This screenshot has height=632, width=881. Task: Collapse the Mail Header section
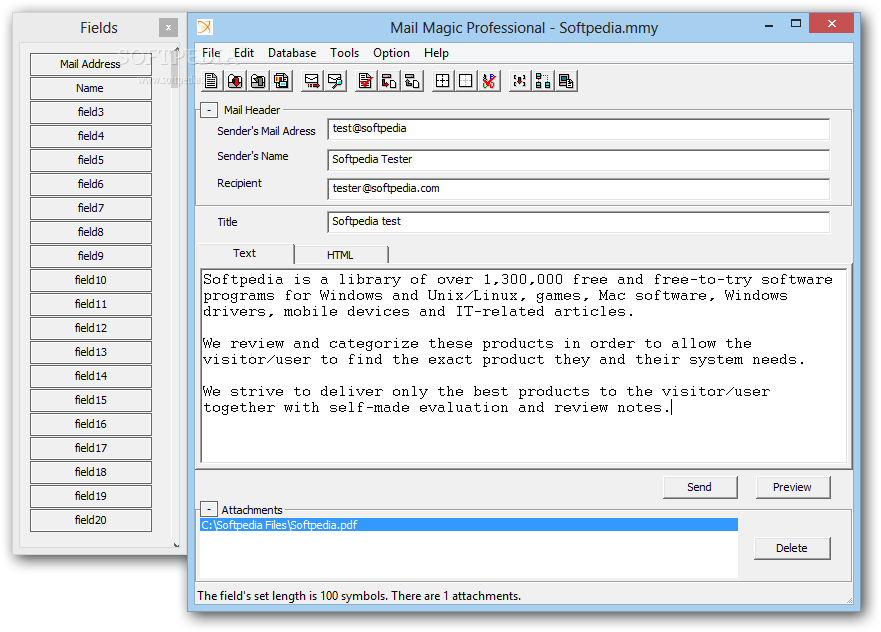point(209,110)
